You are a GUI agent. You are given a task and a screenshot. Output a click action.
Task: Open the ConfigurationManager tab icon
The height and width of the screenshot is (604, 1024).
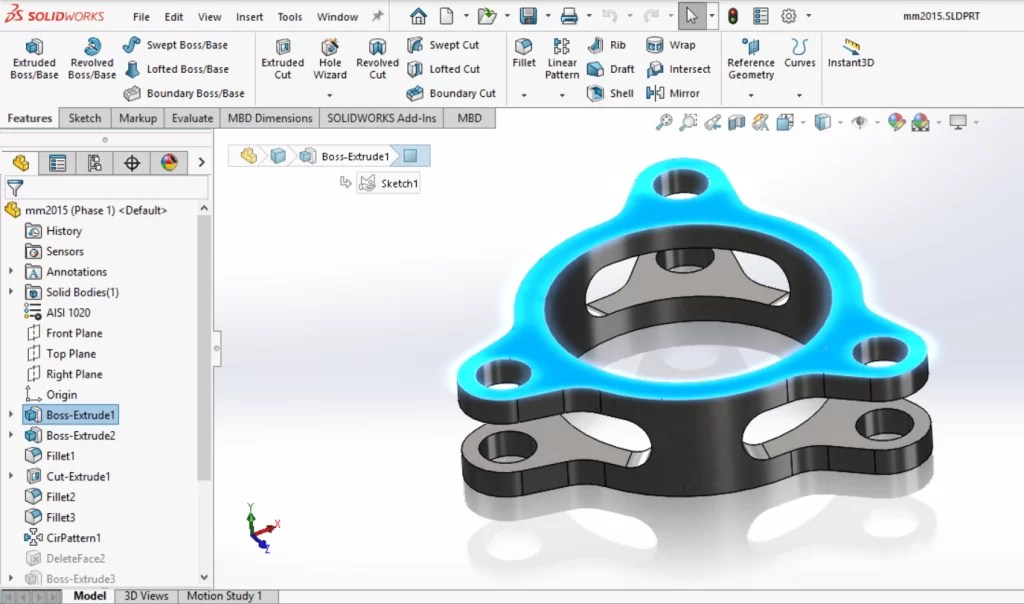pyautogui.click(x=95, y=163)
